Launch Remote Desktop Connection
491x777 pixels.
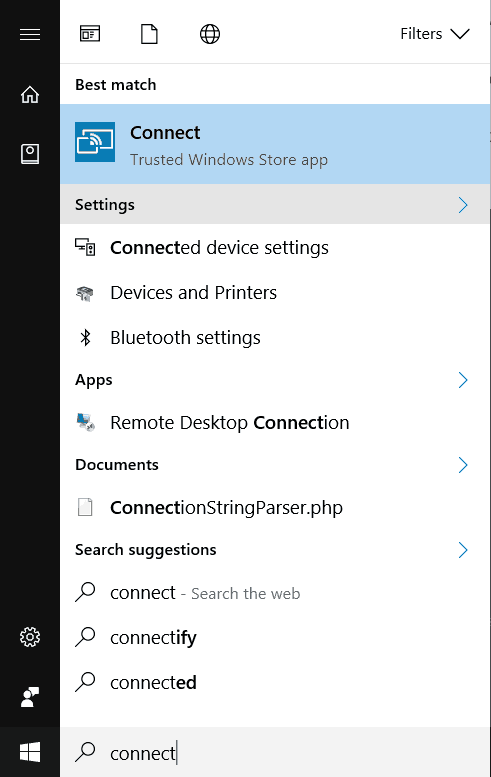275,423
